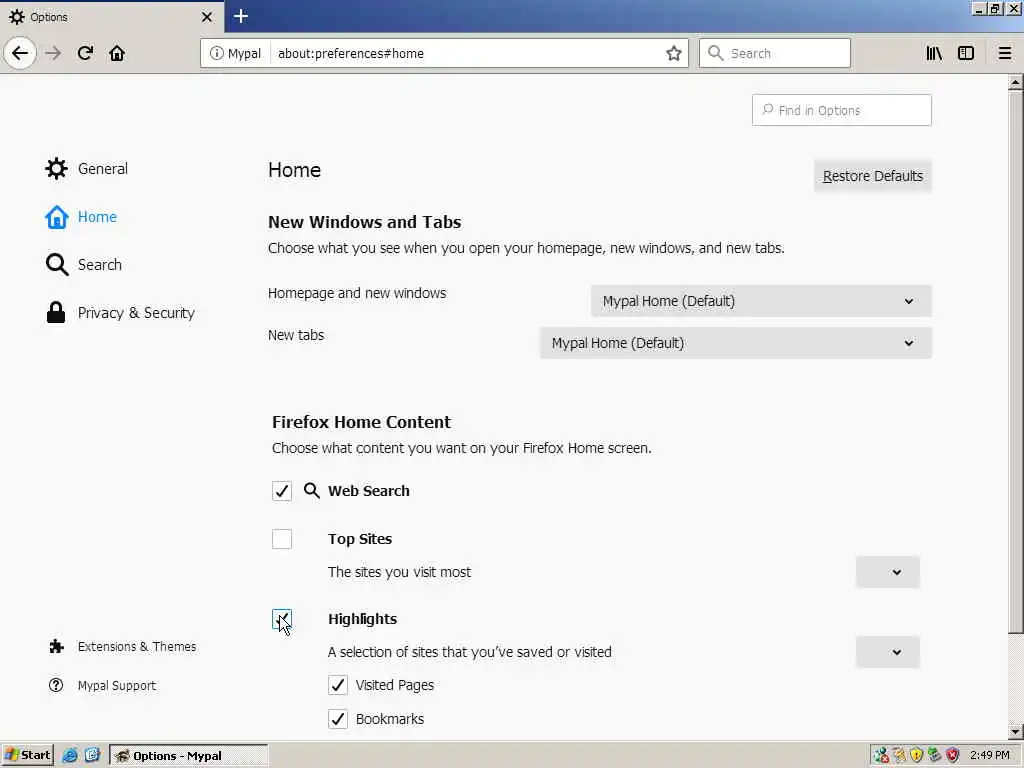Enable the Top Sites checkbox
Screen dimensions: 1024x768
pos(282,539)
